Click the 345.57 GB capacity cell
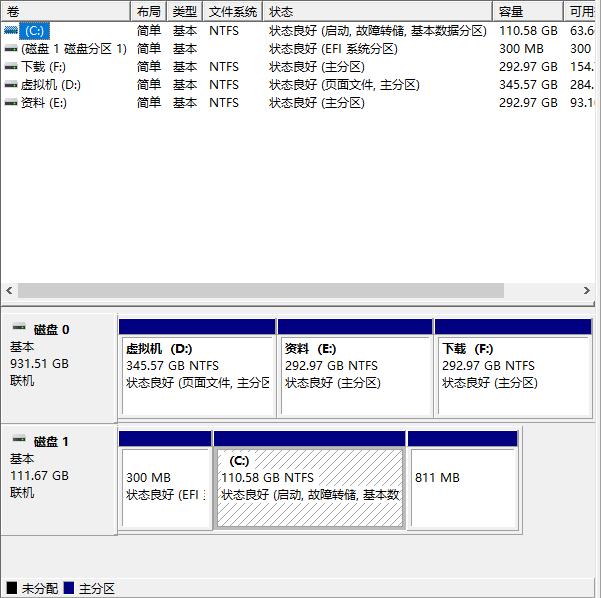Image resolution: width=601 pixels, height=598 pixels. coord(528,85)
